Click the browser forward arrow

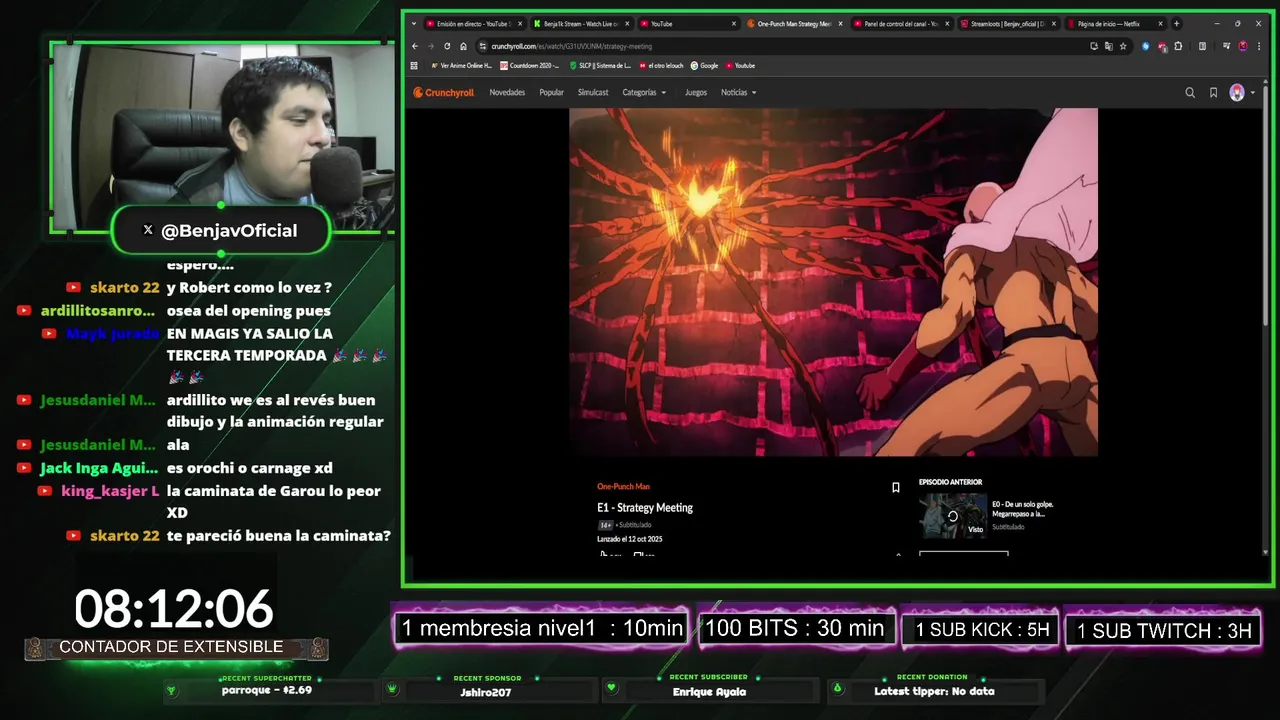pos(431,46)
